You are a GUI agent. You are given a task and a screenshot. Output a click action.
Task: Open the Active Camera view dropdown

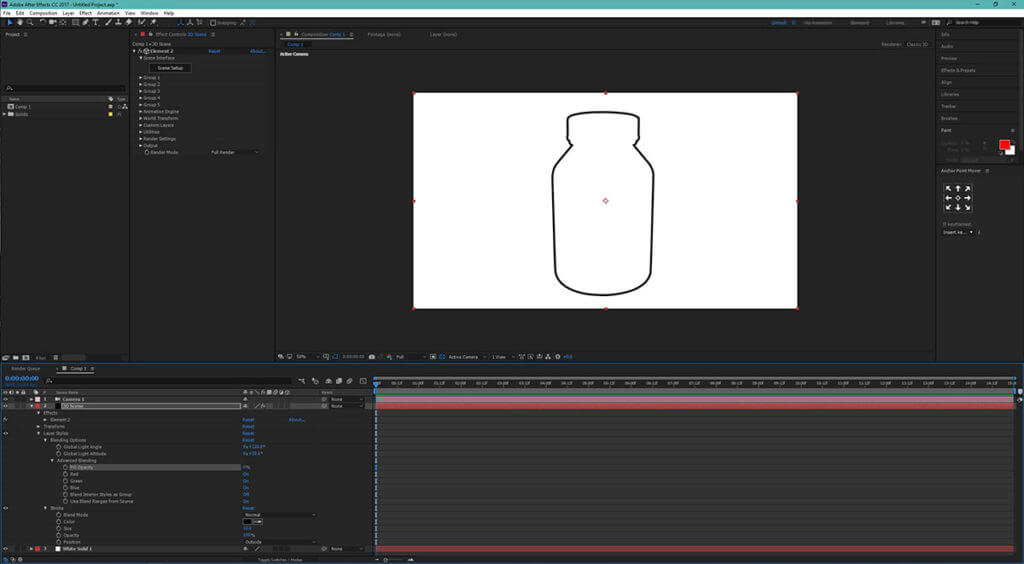[468, 357]
